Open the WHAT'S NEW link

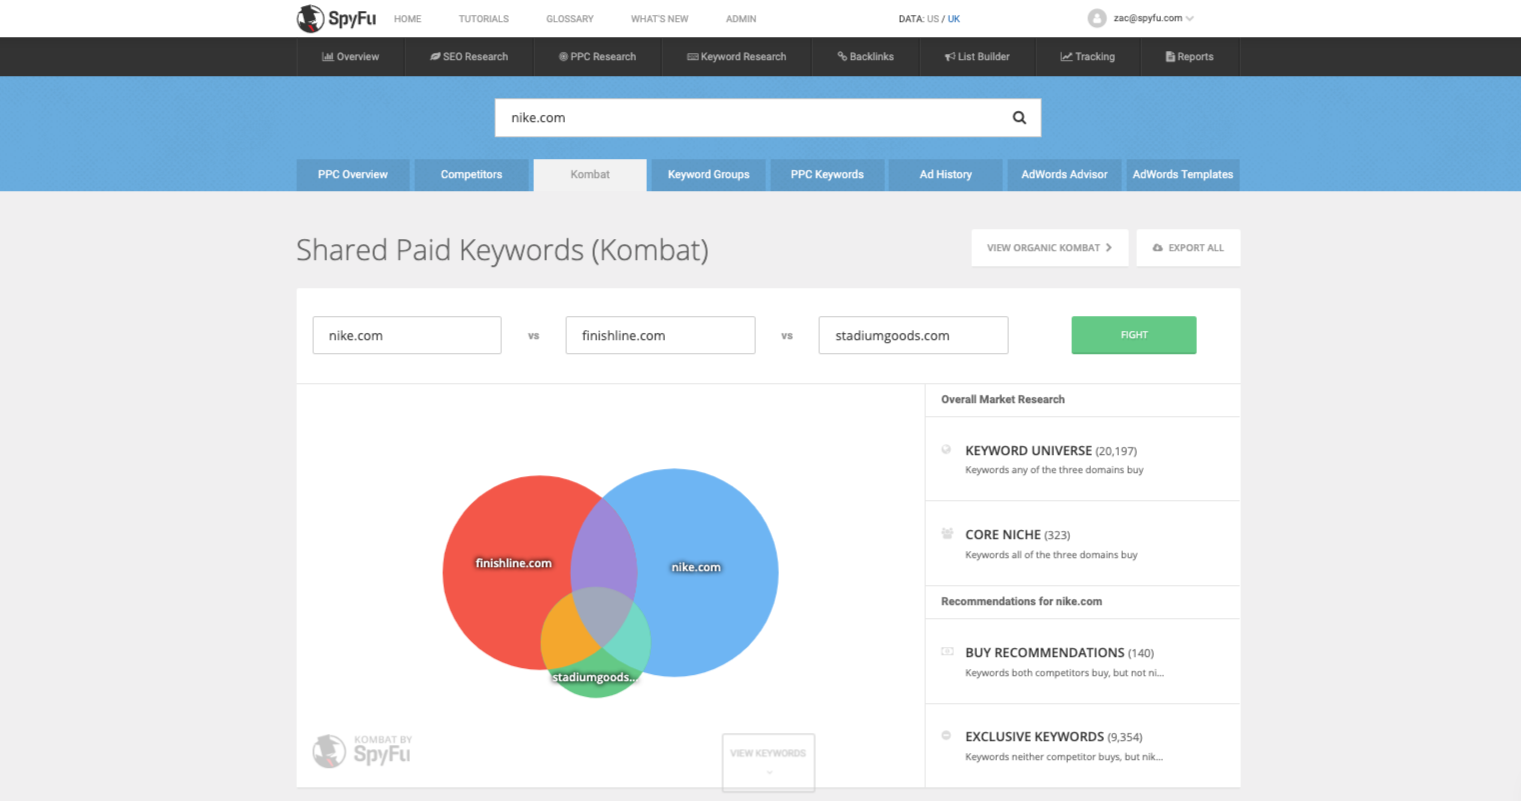(x=659, y=19)
